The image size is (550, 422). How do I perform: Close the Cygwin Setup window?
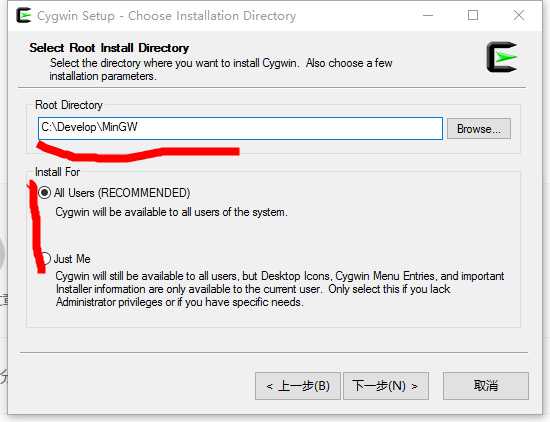(x=519, y=15)
